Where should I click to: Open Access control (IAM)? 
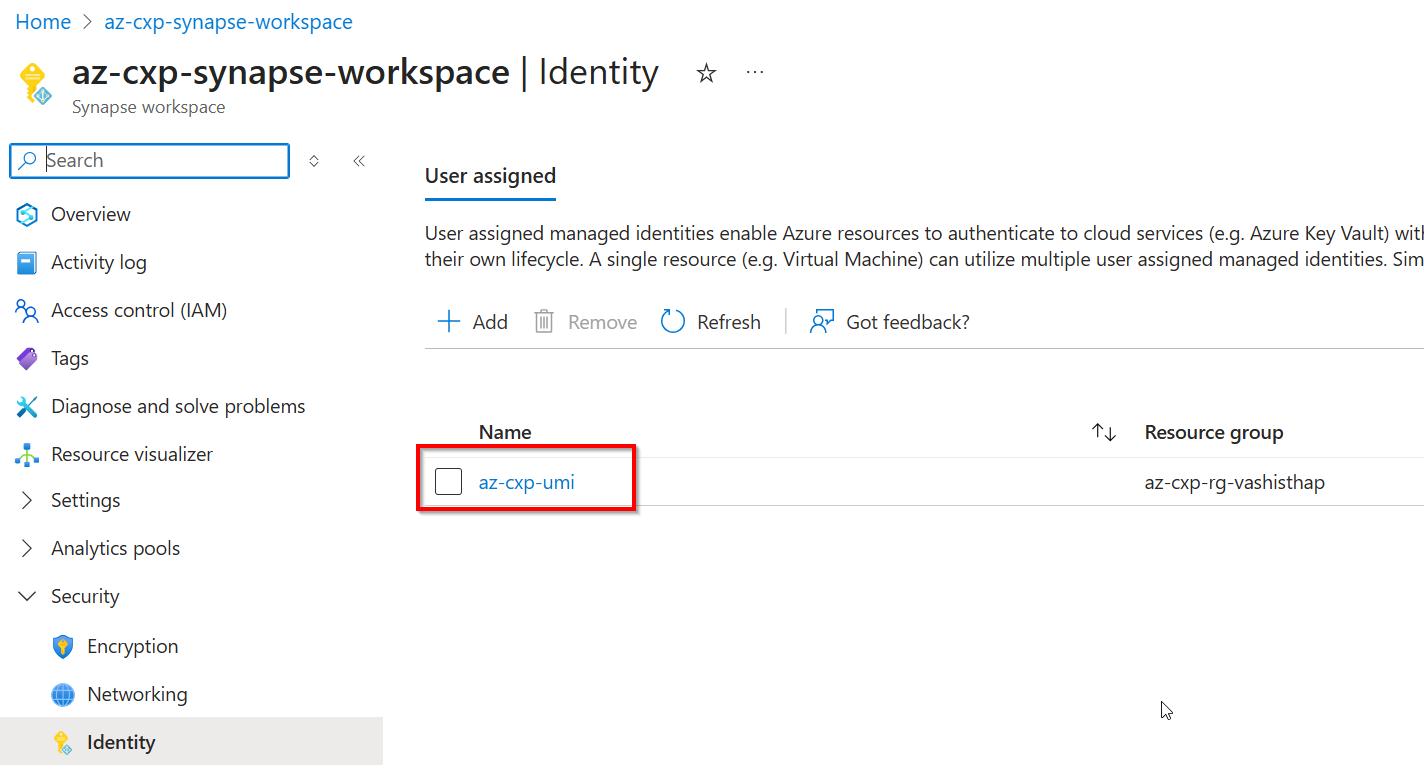pyautogui.click(x=139, y=311)
